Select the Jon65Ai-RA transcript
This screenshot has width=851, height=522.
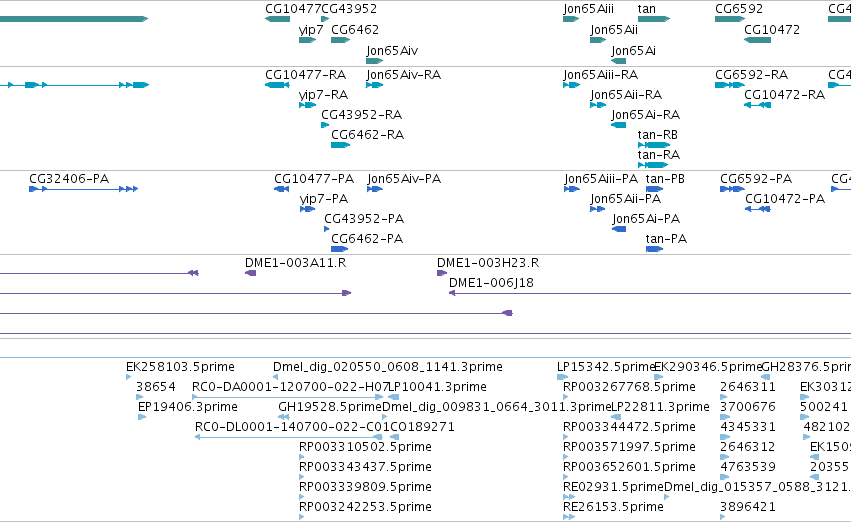(x=618, y=125)
